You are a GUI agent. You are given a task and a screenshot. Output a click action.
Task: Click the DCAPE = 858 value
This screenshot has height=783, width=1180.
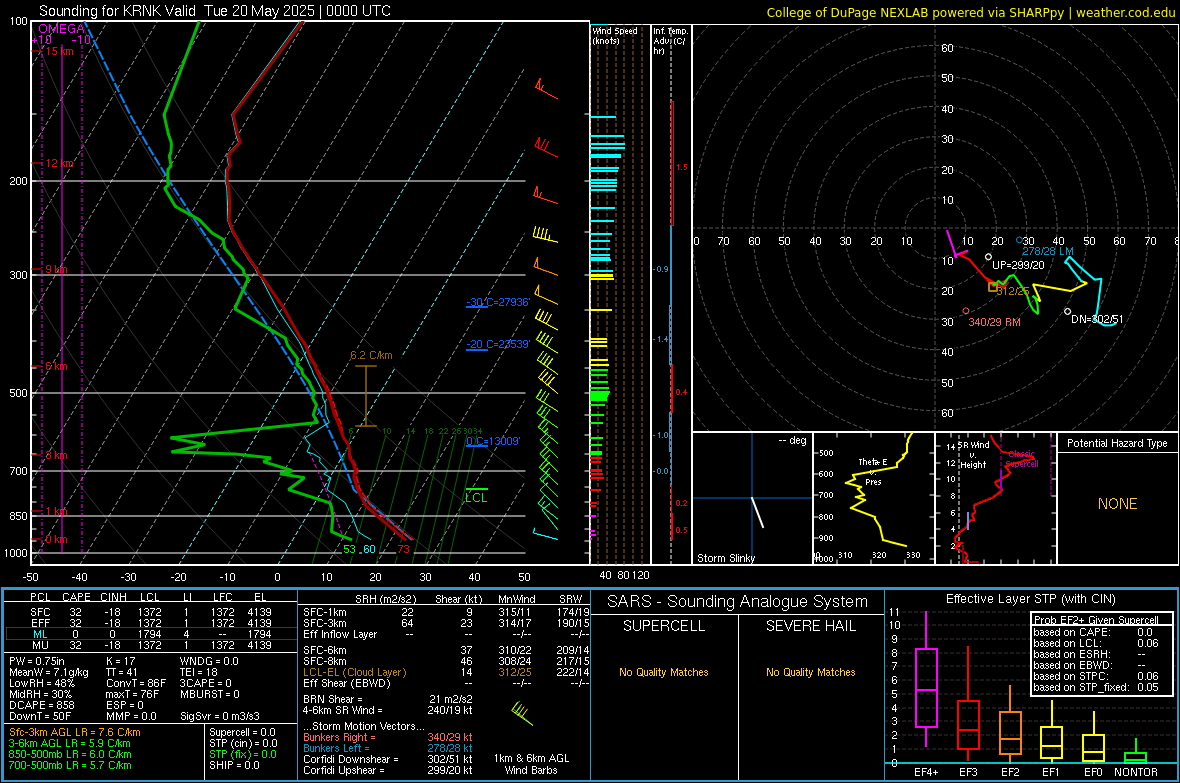click(41, 705)
